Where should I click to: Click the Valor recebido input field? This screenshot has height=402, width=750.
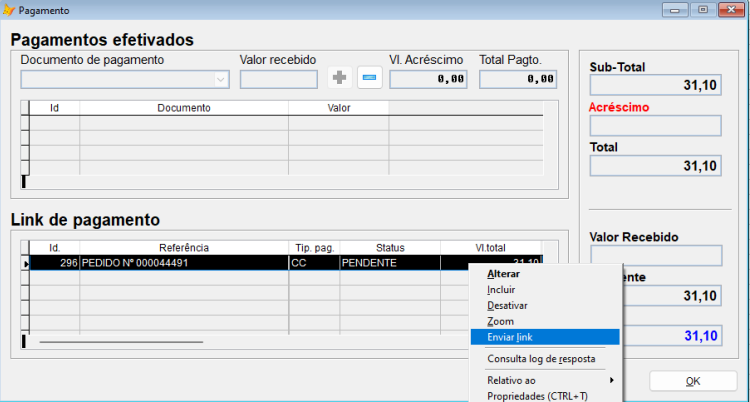[279, 79]
